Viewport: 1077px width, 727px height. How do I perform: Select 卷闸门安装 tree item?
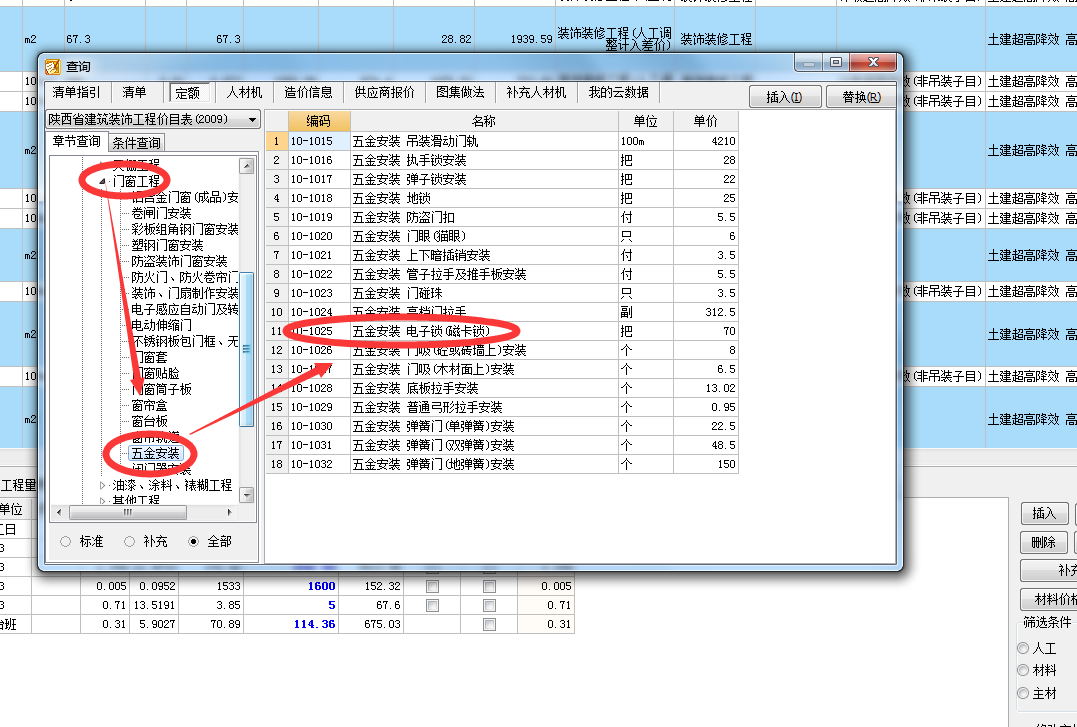click(x=161, y=214)
